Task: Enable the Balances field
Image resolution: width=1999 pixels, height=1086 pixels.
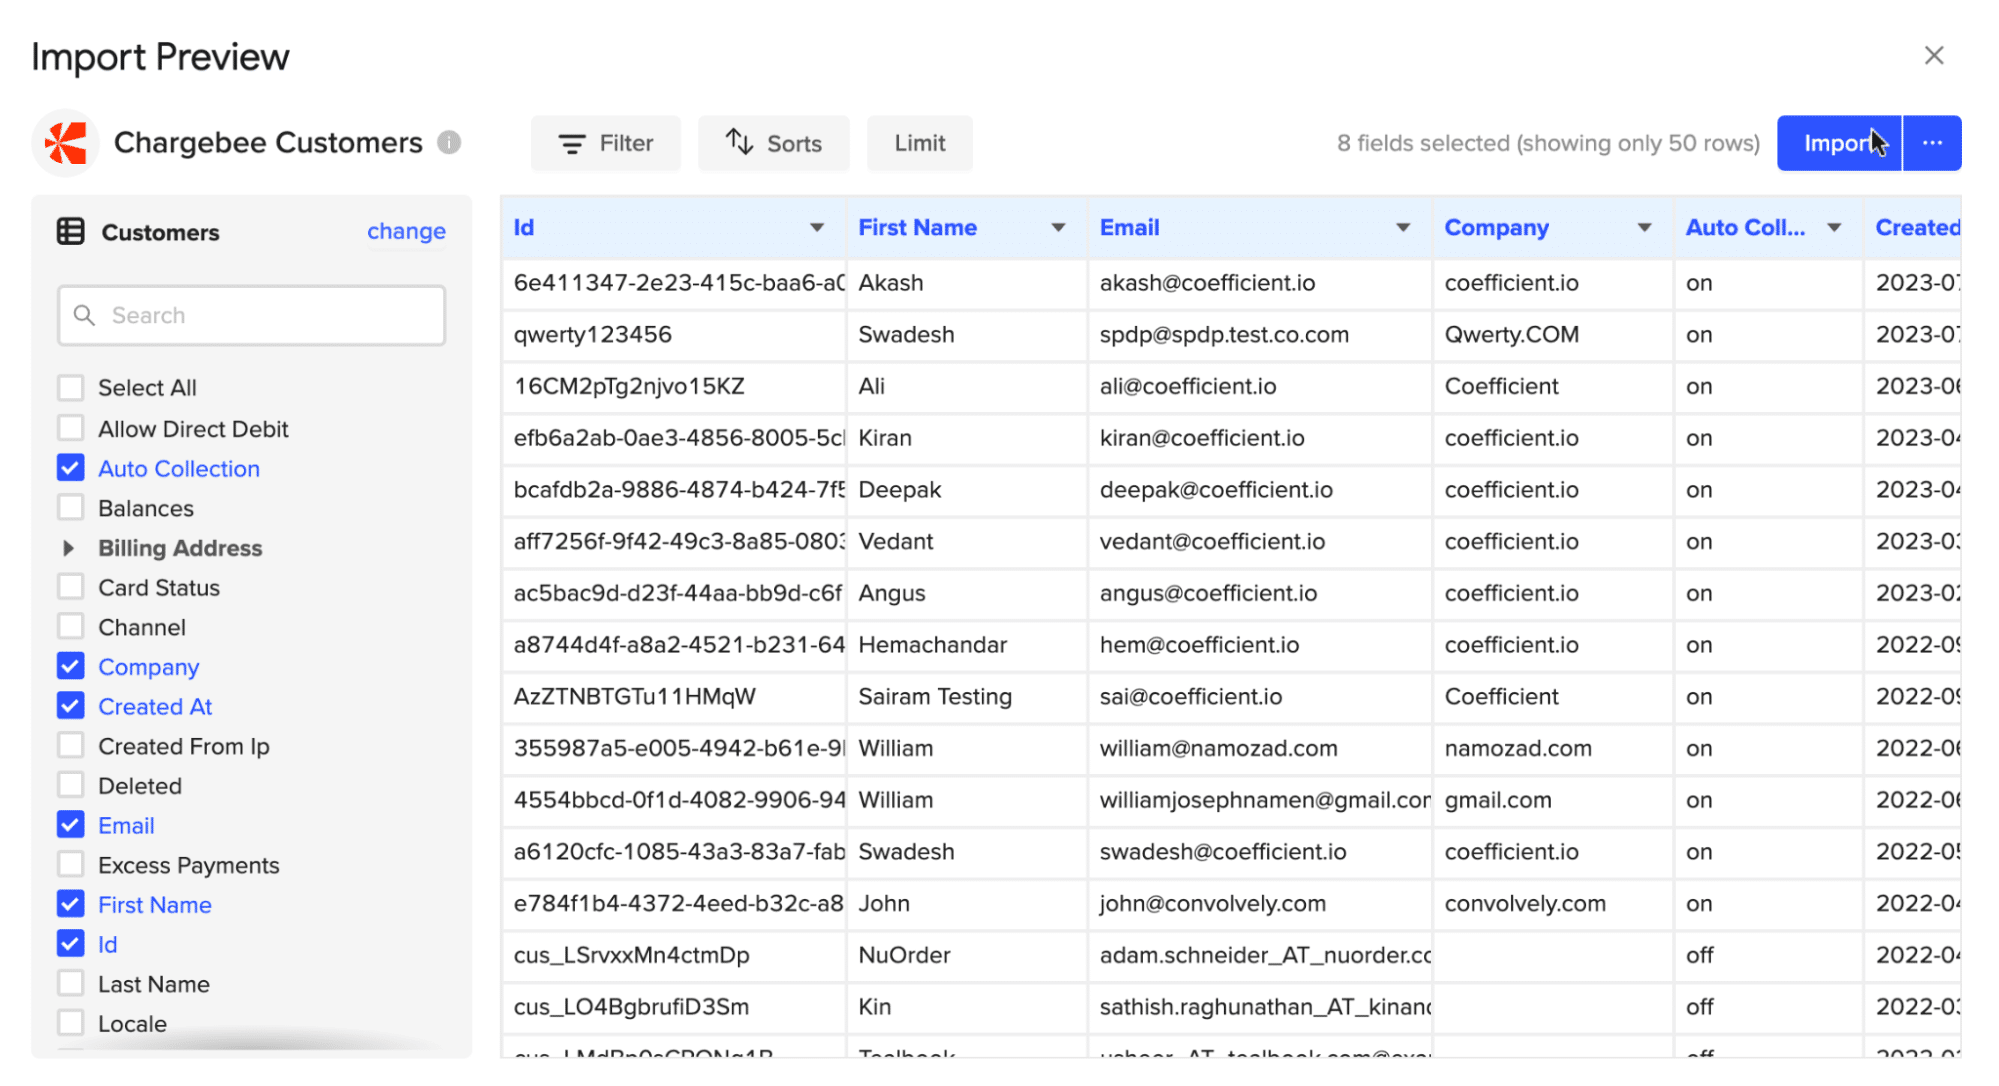Action: pyautogui.click(x=71, y=508)
